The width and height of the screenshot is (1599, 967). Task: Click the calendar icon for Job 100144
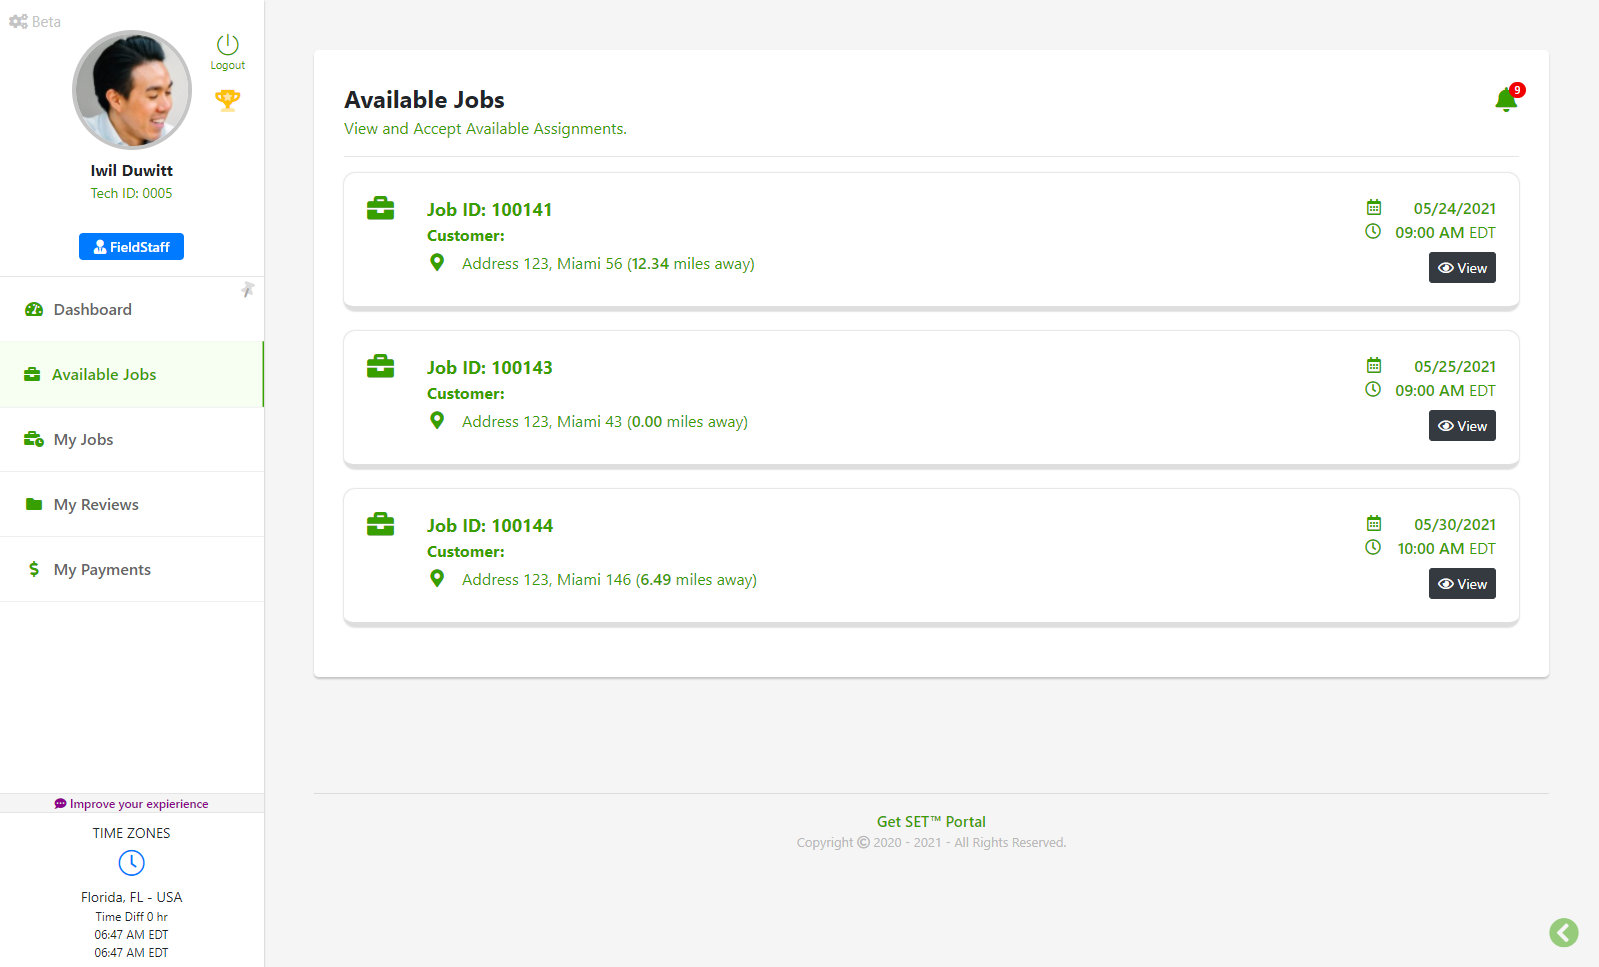[x=1374, y=524]
